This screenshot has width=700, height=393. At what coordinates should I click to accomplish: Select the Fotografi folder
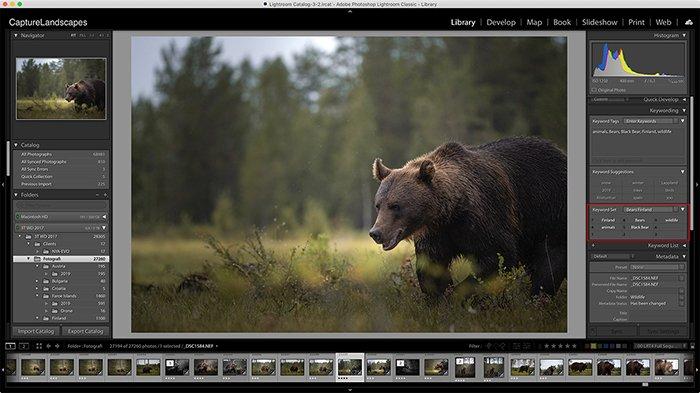point(62,259)
